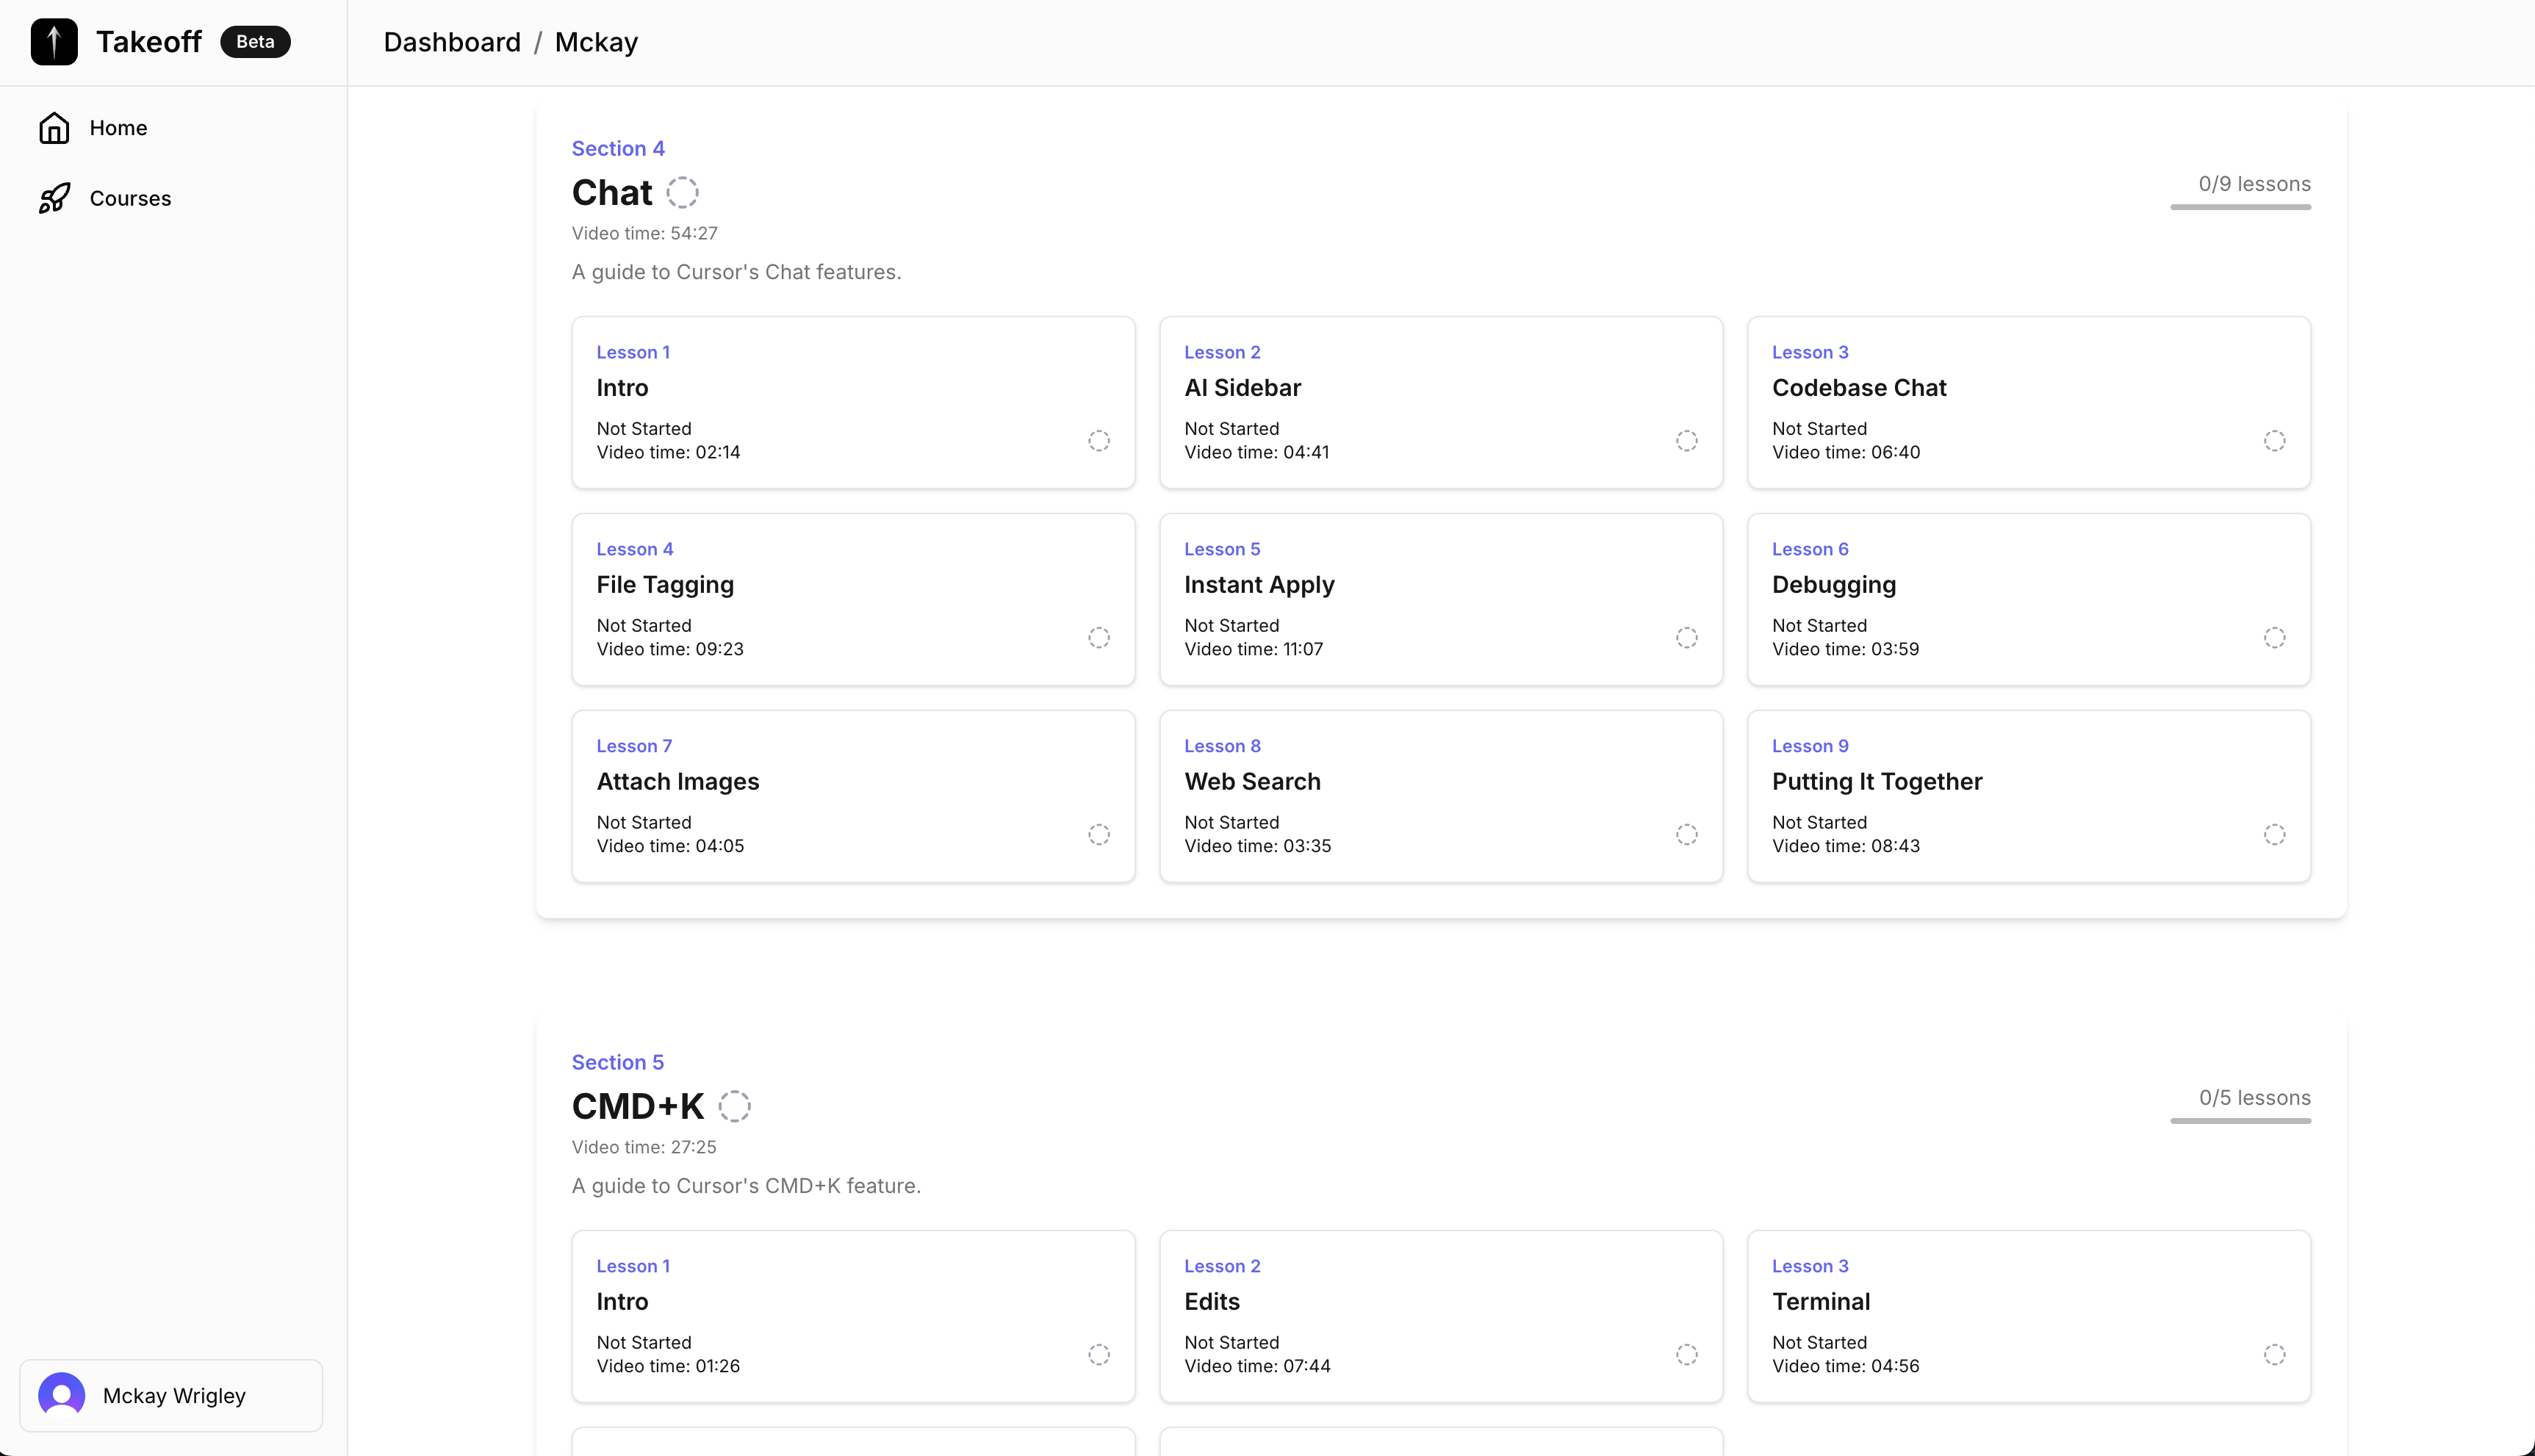Click the Beta badge
The image size is (2535, 1456).
(255, 42)
